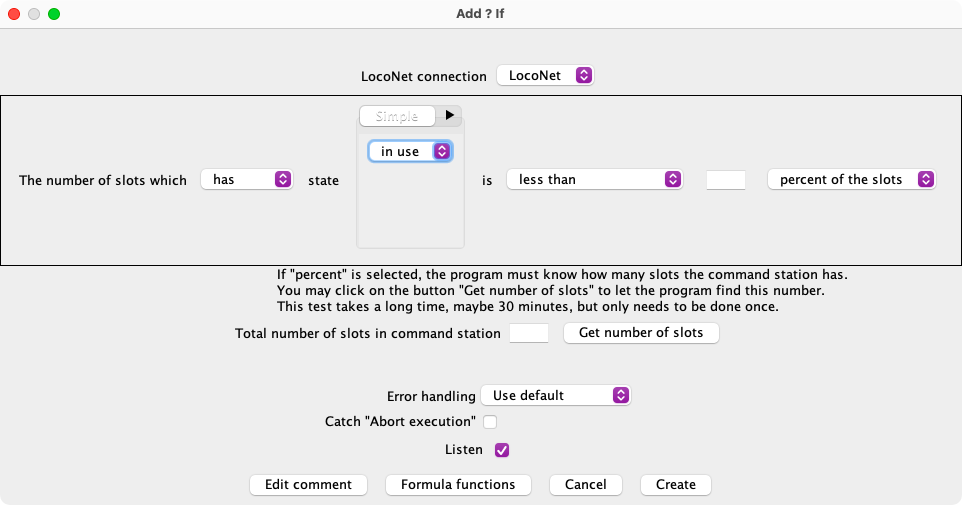The image size is (962, 505).
Task: Close the Add ? If window
Action: [x=15, y=14]
